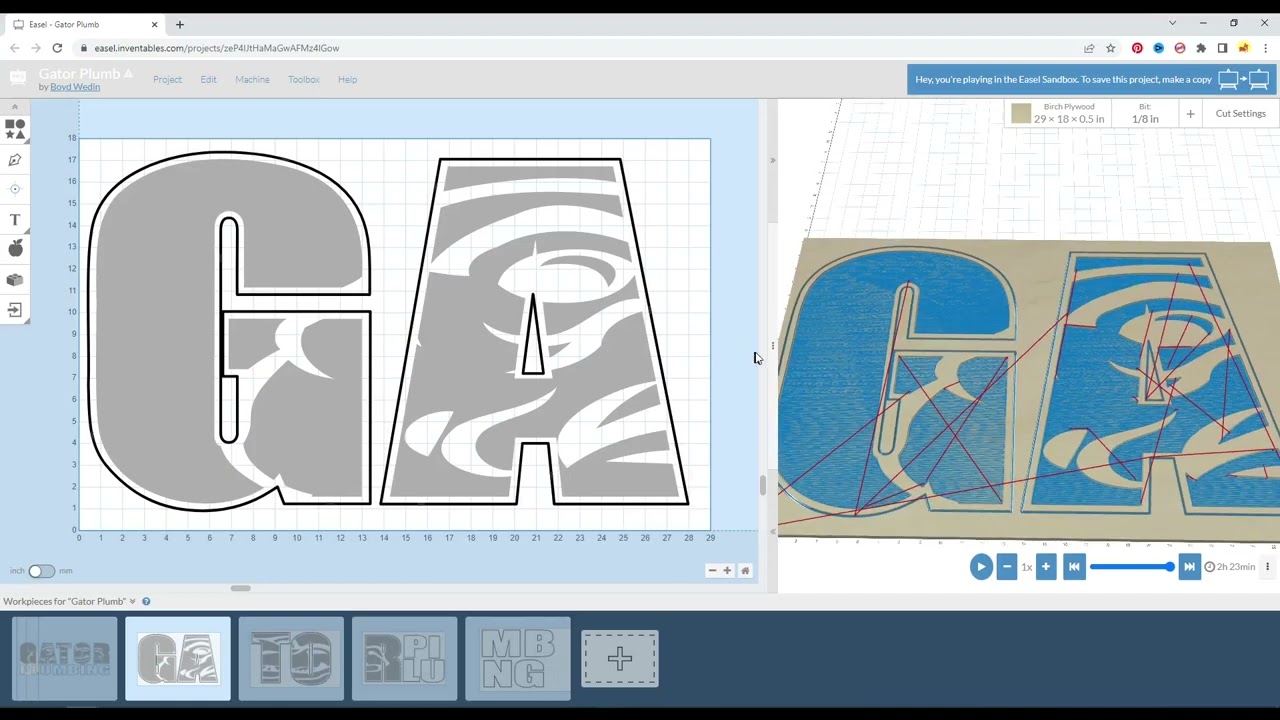Open the browser extensions puzzle icon
This screenshot has height=720, width=1280.
pos(1201,48)
